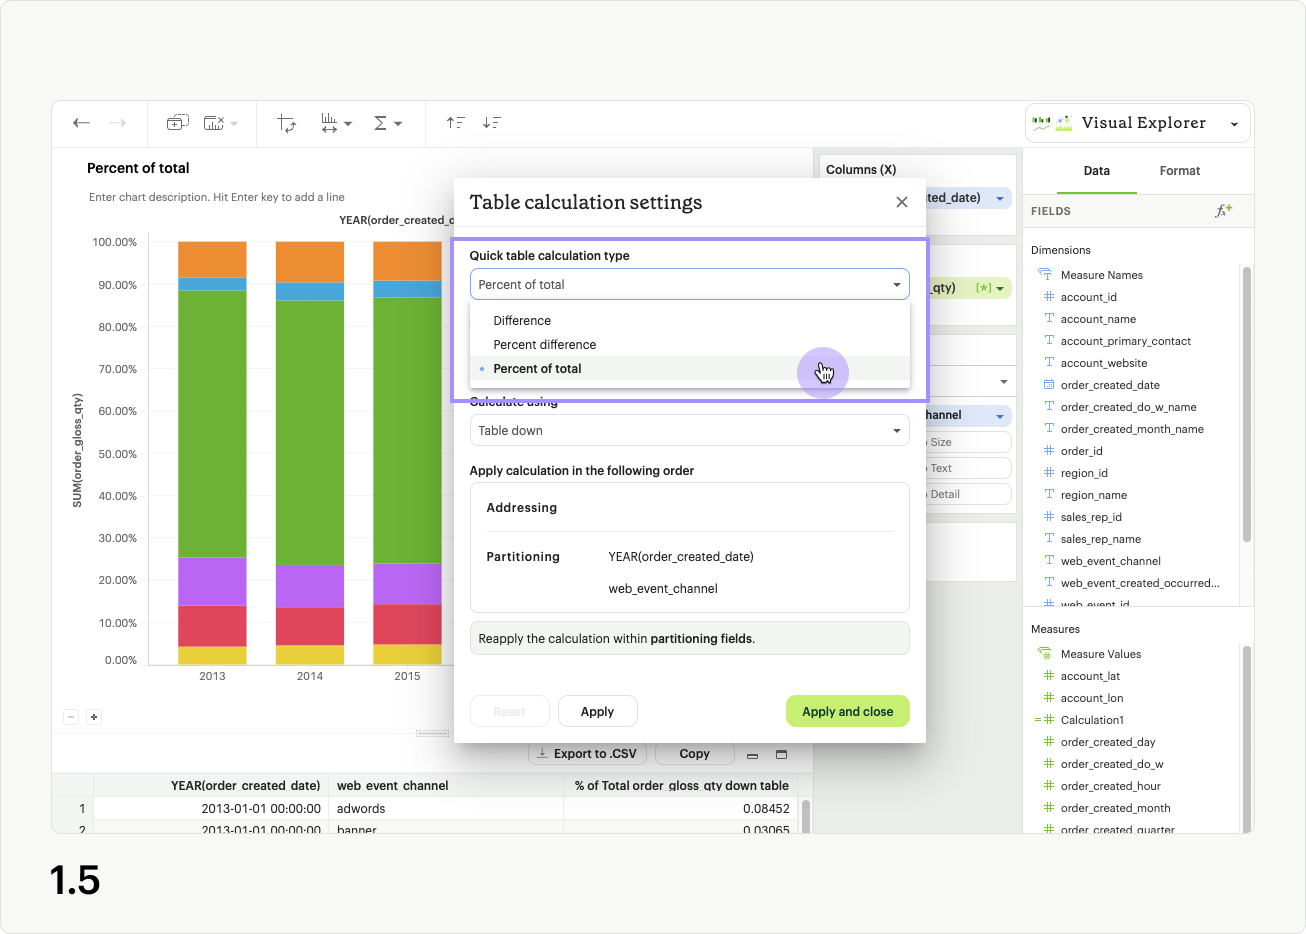Click the duplicate chart icon

pyautogui.click(x=177, y=123)
